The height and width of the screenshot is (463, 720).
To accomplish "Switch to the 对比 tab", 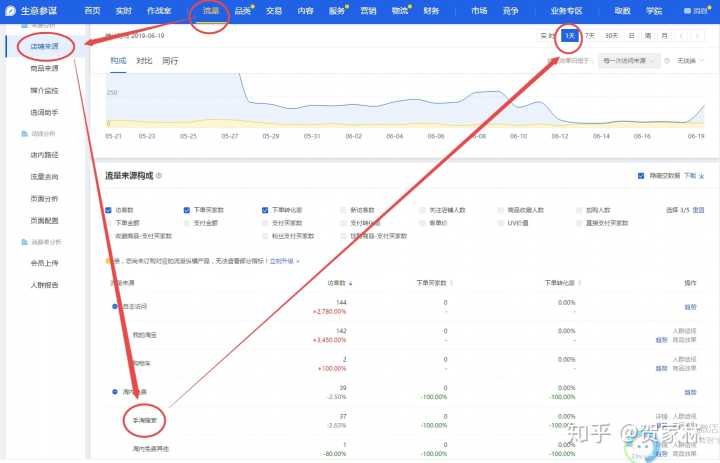I will [x=144, y=61].
